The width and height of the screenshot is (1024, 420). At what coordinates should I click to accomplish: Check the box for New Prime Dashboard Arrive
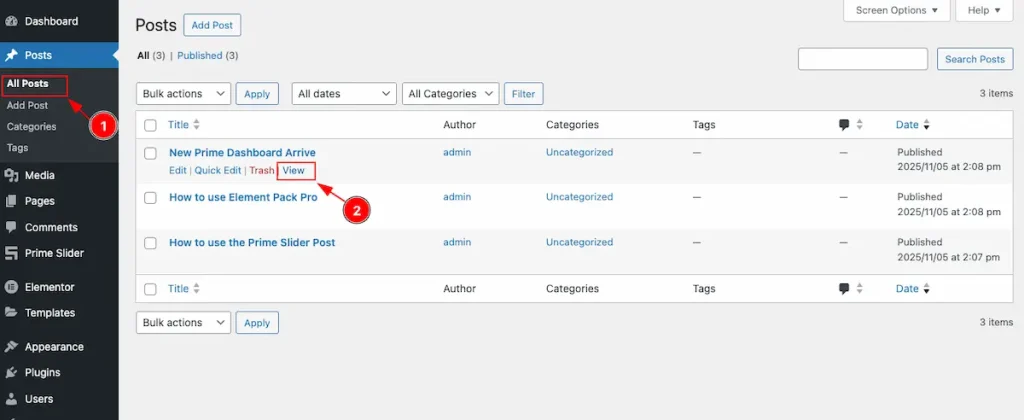(150, 153)
